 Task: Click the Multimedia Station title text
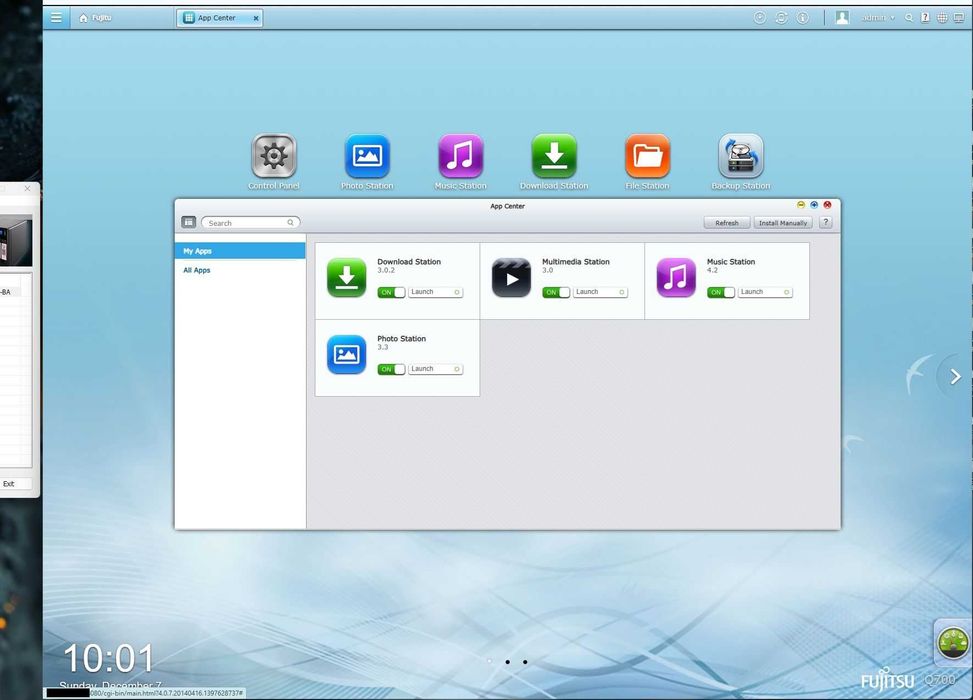[576, 262]
